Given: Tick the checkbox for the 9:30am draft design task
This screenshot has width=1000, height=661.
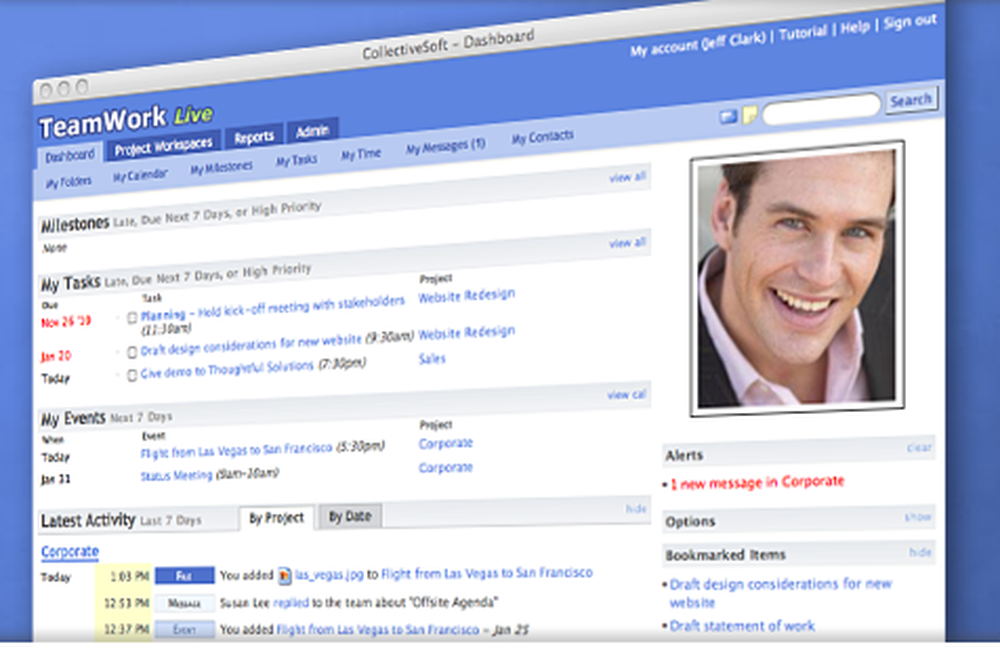Looking at the screenshot, I should click(132, 352).
